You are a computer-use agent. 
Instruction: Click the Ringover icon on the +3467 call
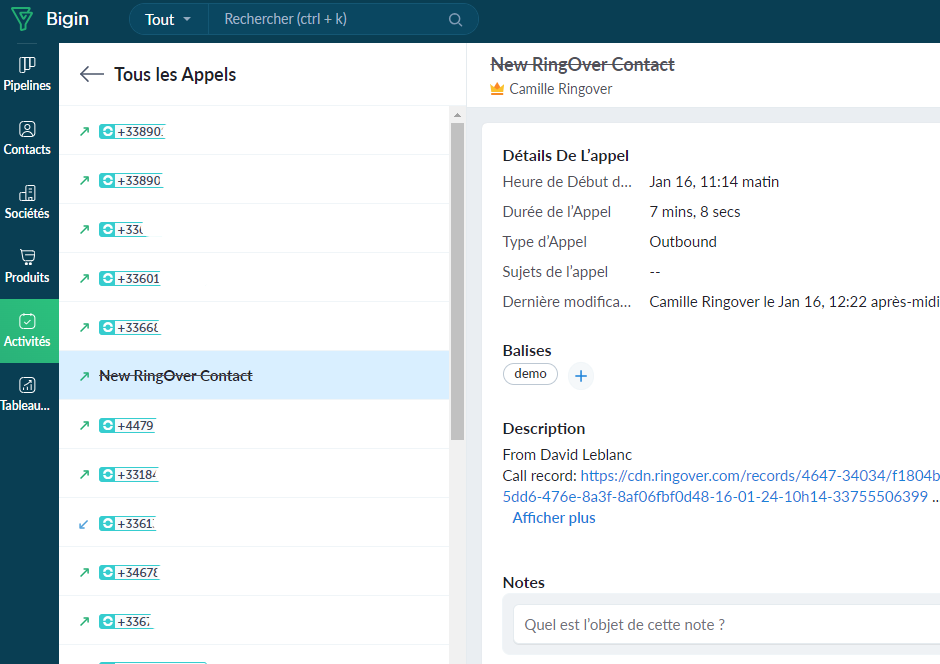point(107,572)
